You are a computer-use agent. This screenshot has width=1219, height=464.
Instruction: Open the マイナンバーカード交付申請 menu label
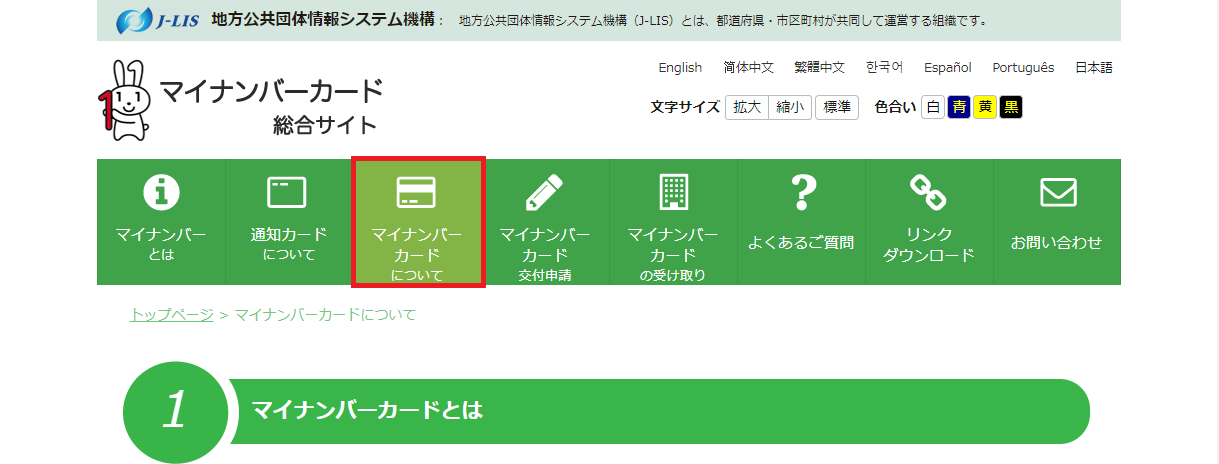(x=545, y=254)
